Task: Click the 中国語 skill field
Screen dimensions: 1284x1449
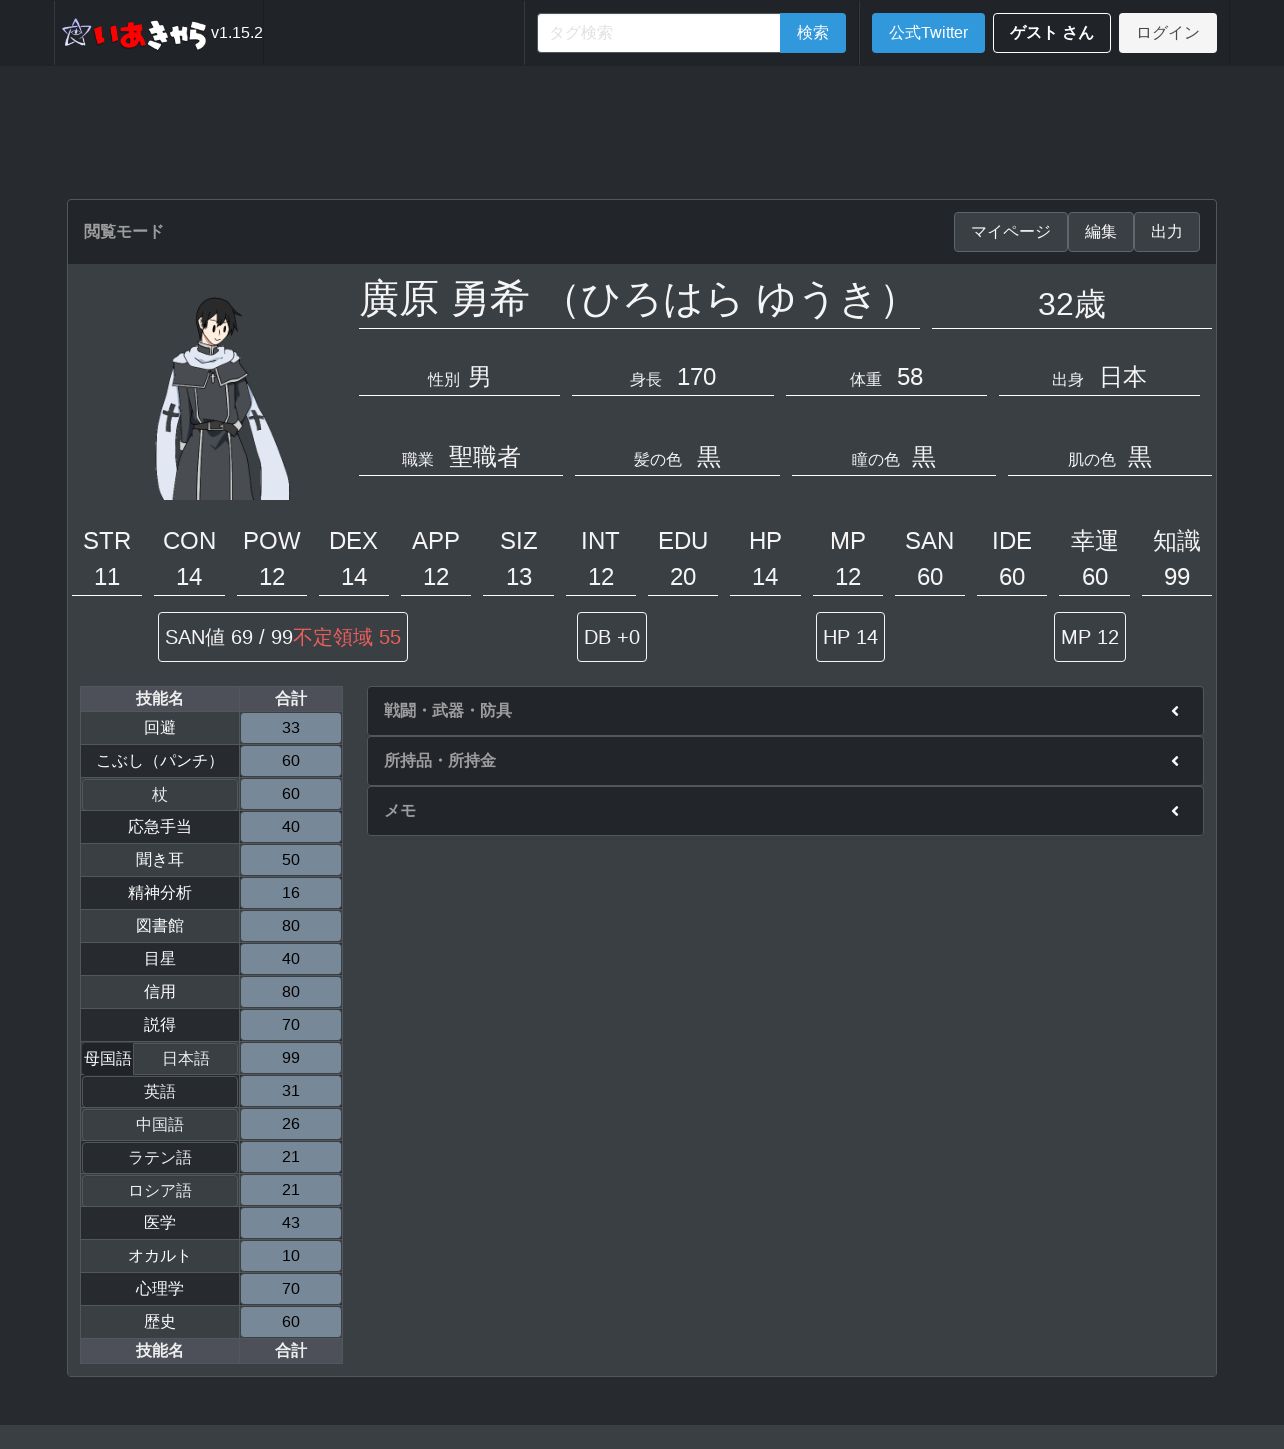Action: tap(160, 1124)
